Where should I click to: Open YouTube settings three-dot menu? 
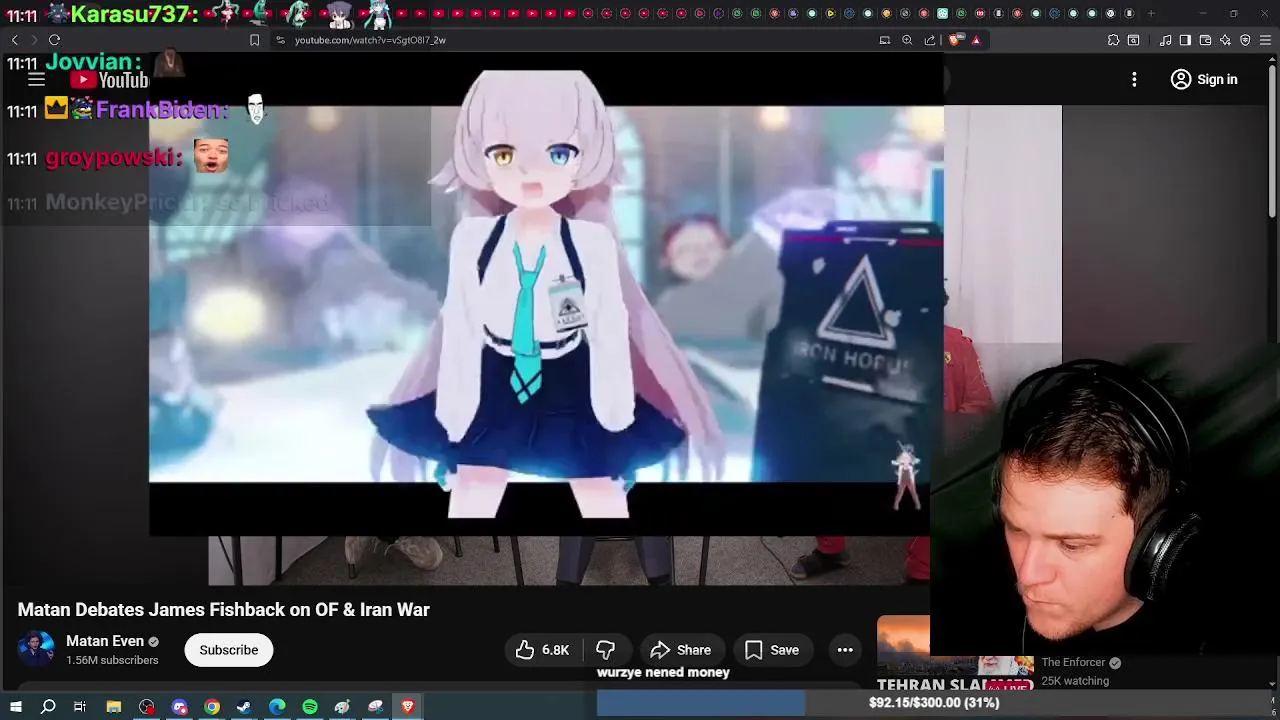tap(1134, 79)
